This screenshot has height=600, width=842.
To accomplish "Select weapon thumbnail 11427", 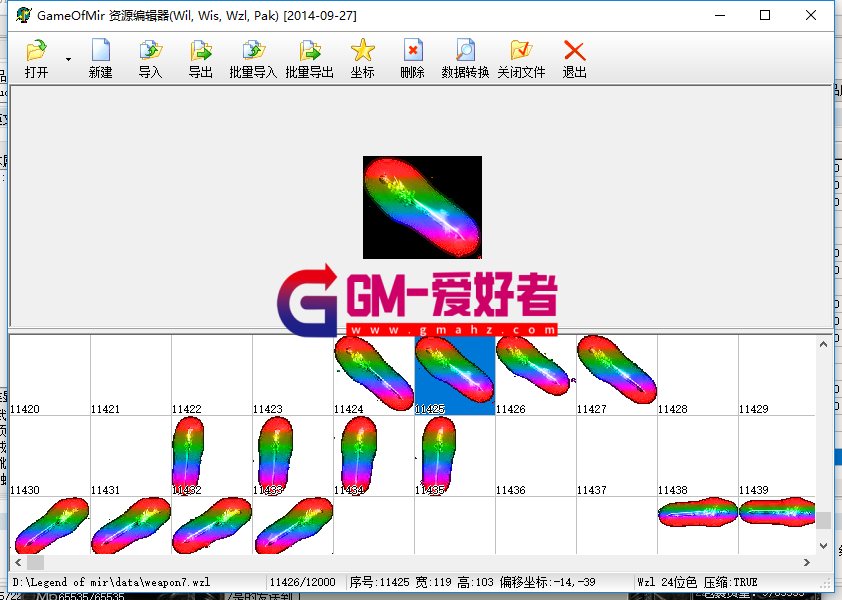I will 618,375.
